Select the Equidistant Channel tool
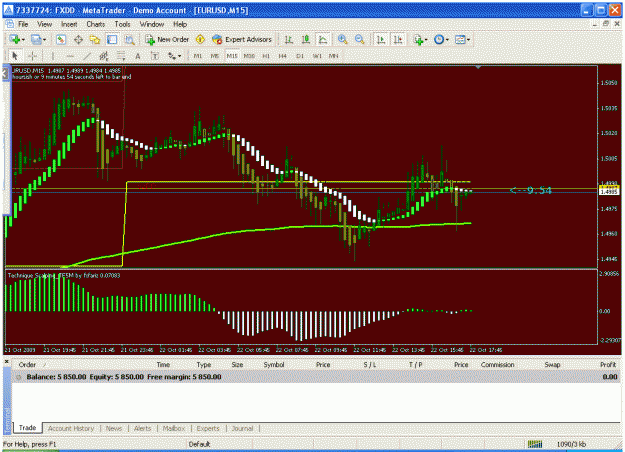Image resolution: width=625 pixels, height=452 pixels. pos(104,56)
